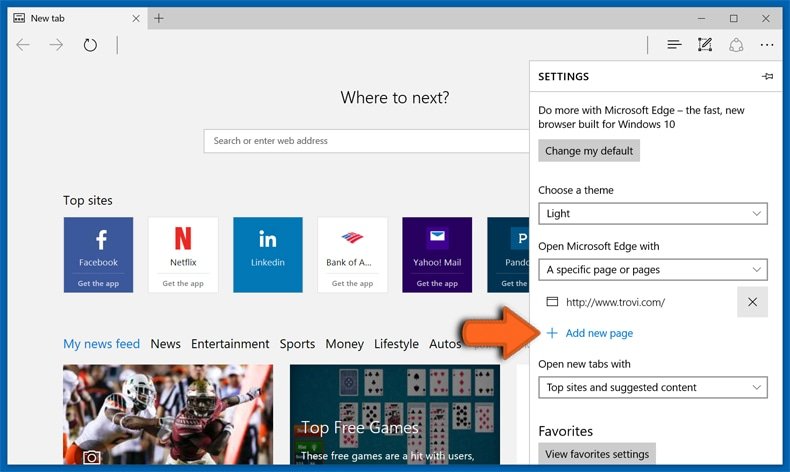Switch to the Sports tab
This screenshot has width=790, height=472.
297,344
